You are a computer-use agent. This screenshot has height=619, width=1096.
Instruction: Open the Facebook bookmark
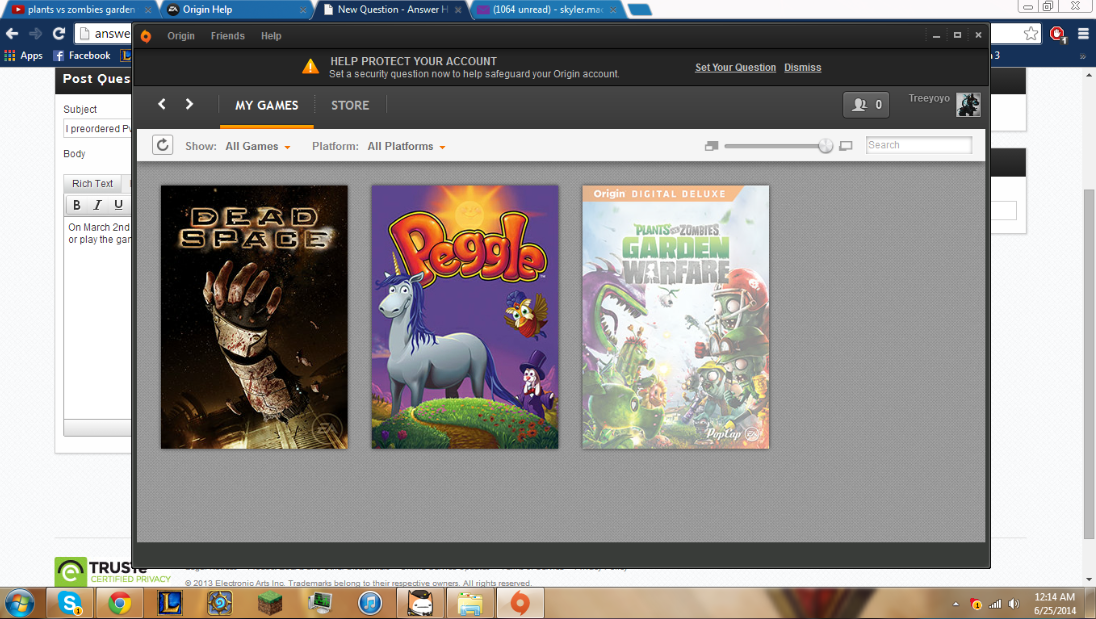tap(82, 55)
